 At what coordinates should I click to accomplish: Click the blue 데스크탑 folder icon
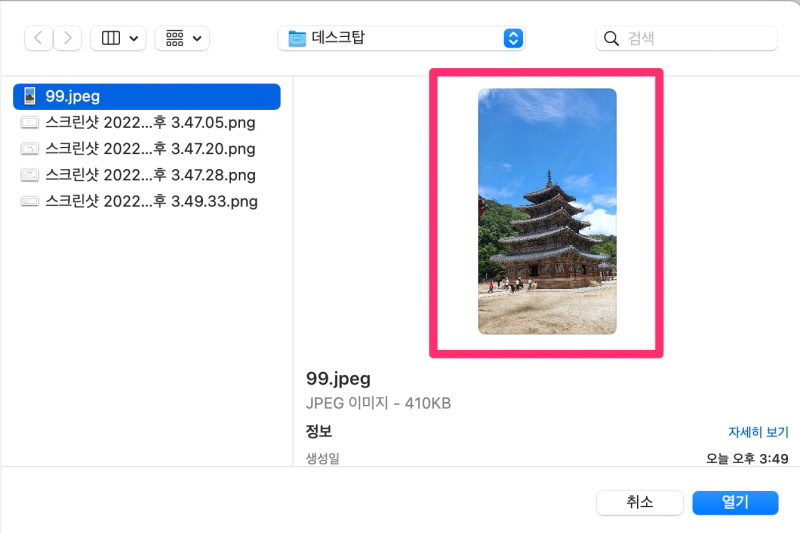[297, 38]
